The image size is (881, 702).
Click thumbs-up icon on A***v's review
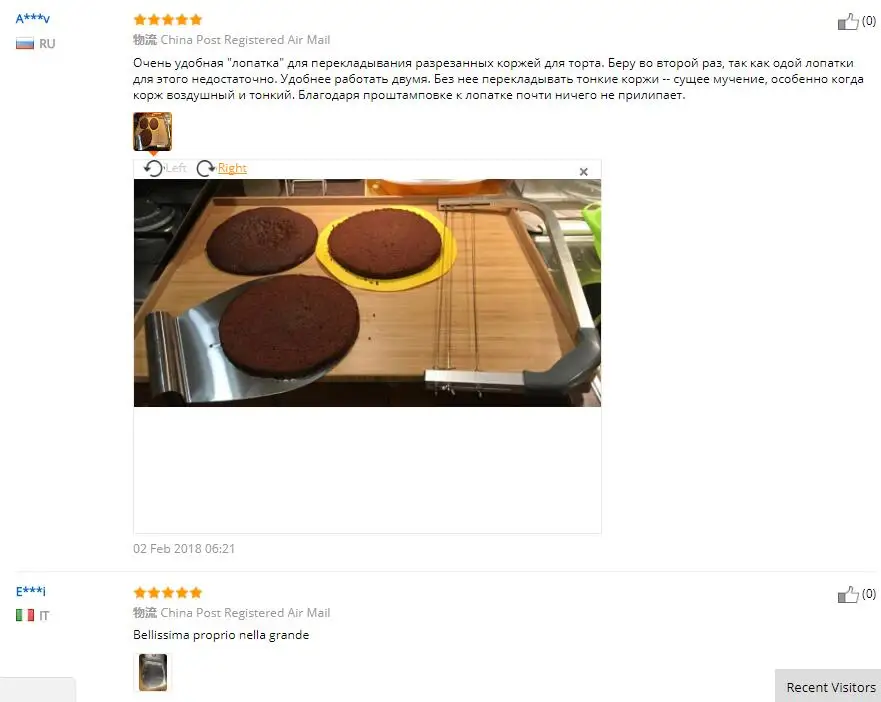coord(848,22)
